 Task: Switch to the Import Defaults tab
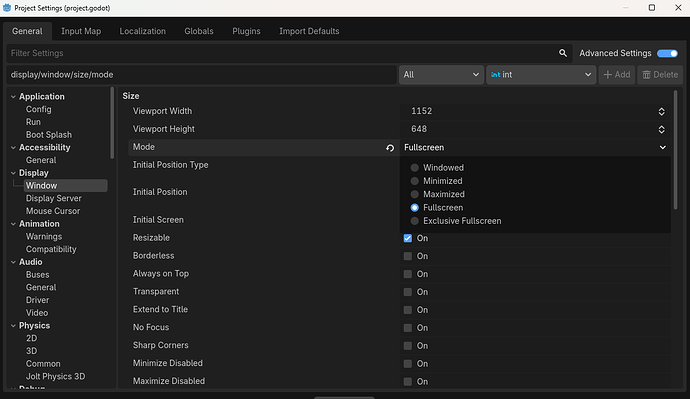tap(309, 31)
